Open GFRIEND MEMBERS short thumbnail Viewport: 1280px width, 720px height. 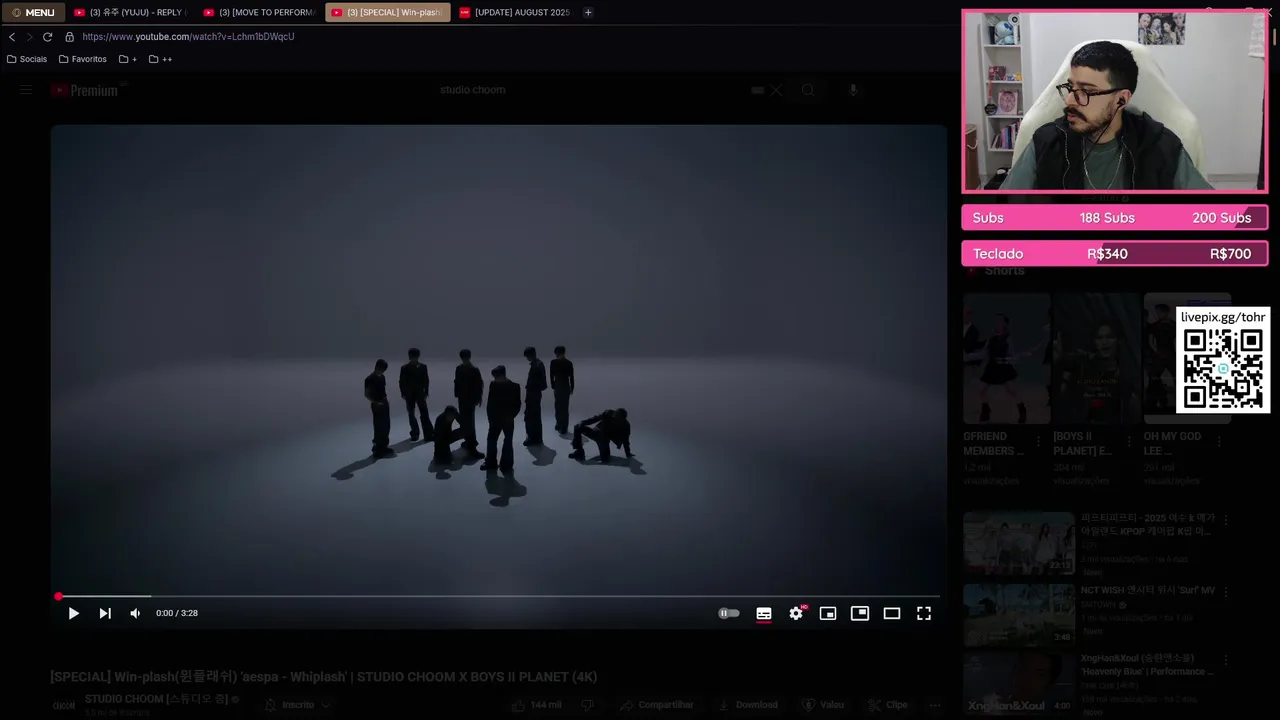pyautogui.click(x=1006, y=358)
